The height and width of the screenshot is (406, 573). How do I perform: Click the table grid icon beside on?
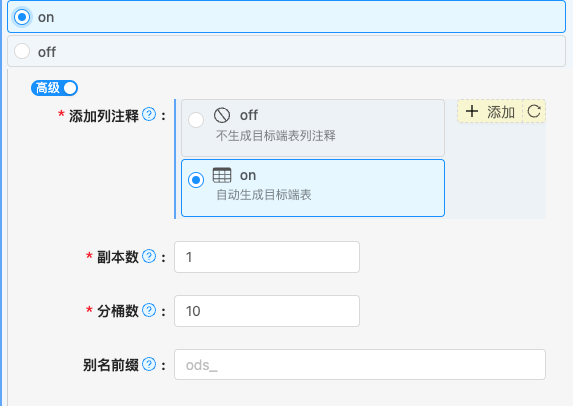click(222, 175)
